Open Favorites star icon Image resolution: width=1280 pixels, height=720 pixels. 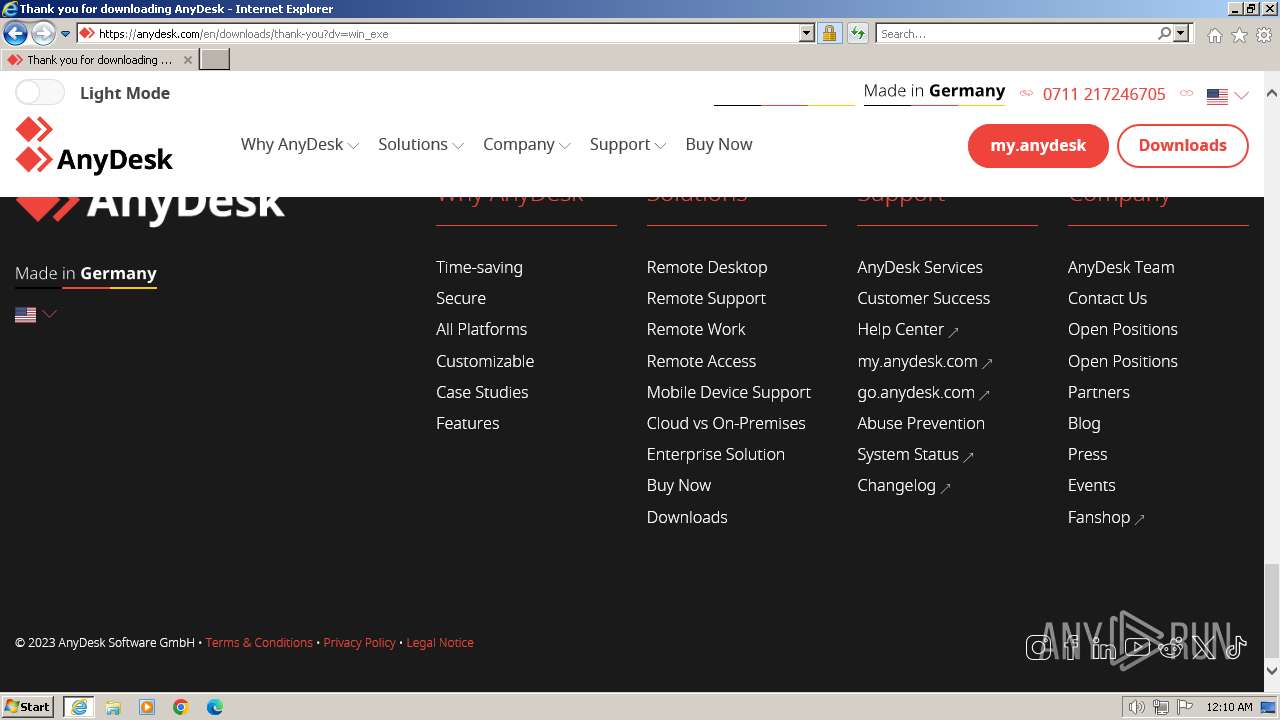(x=1239, y=35)
